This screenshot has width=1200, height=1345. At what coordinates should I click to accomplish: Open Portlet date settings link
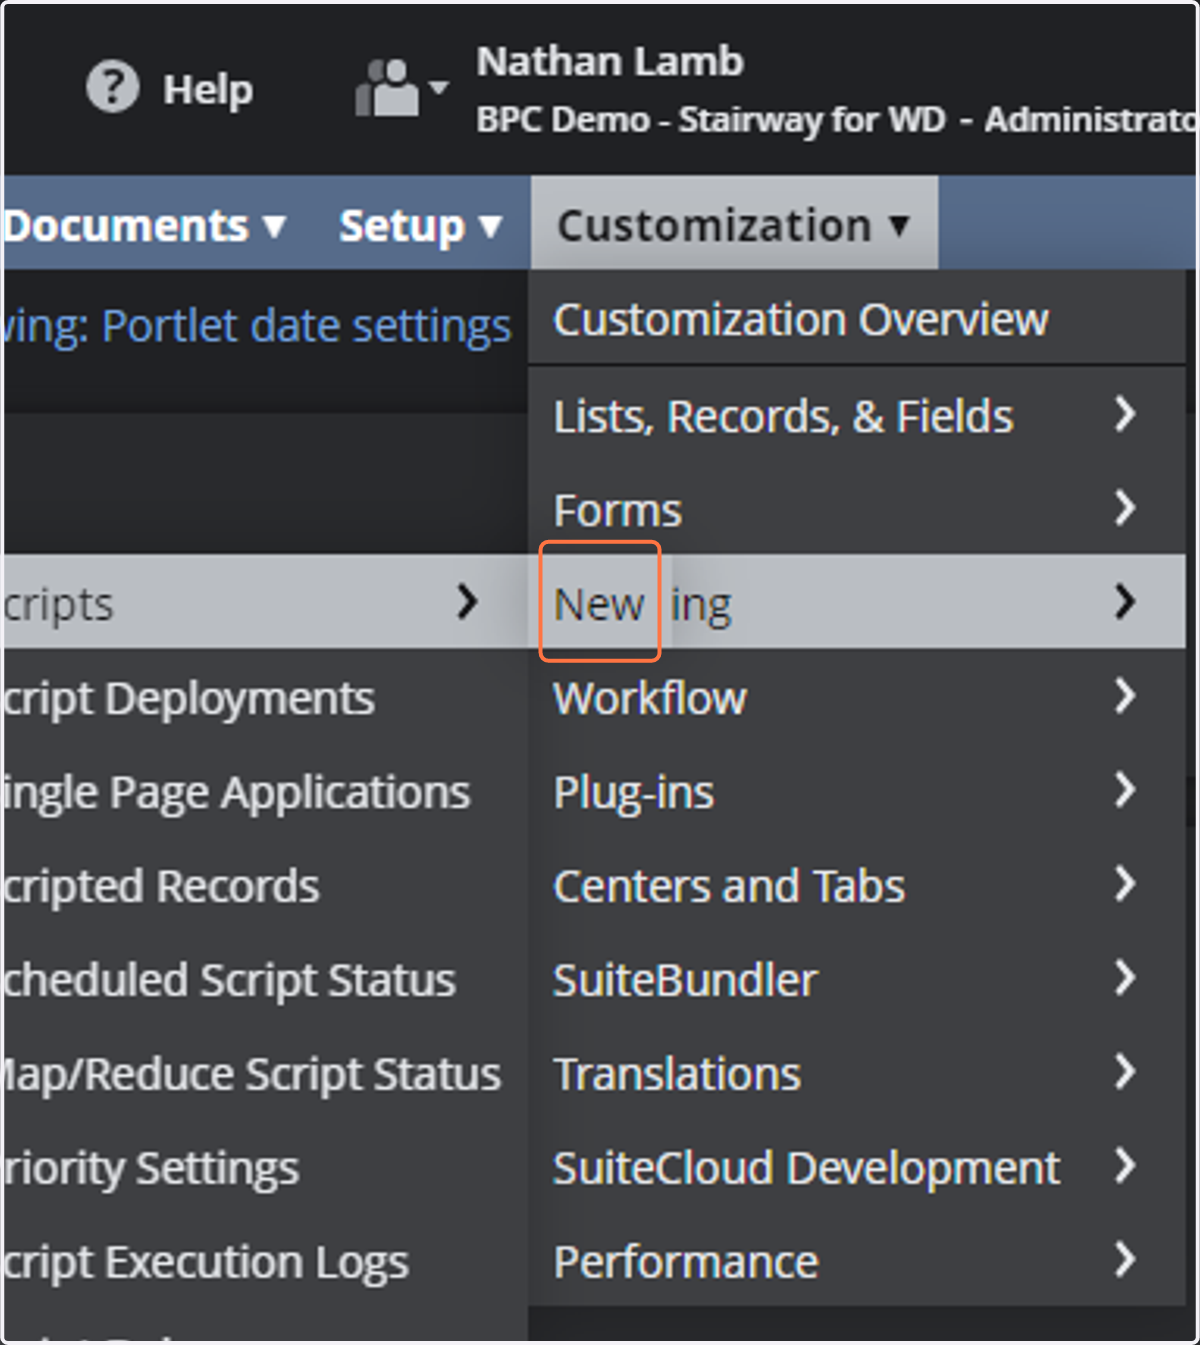point(306,326)
